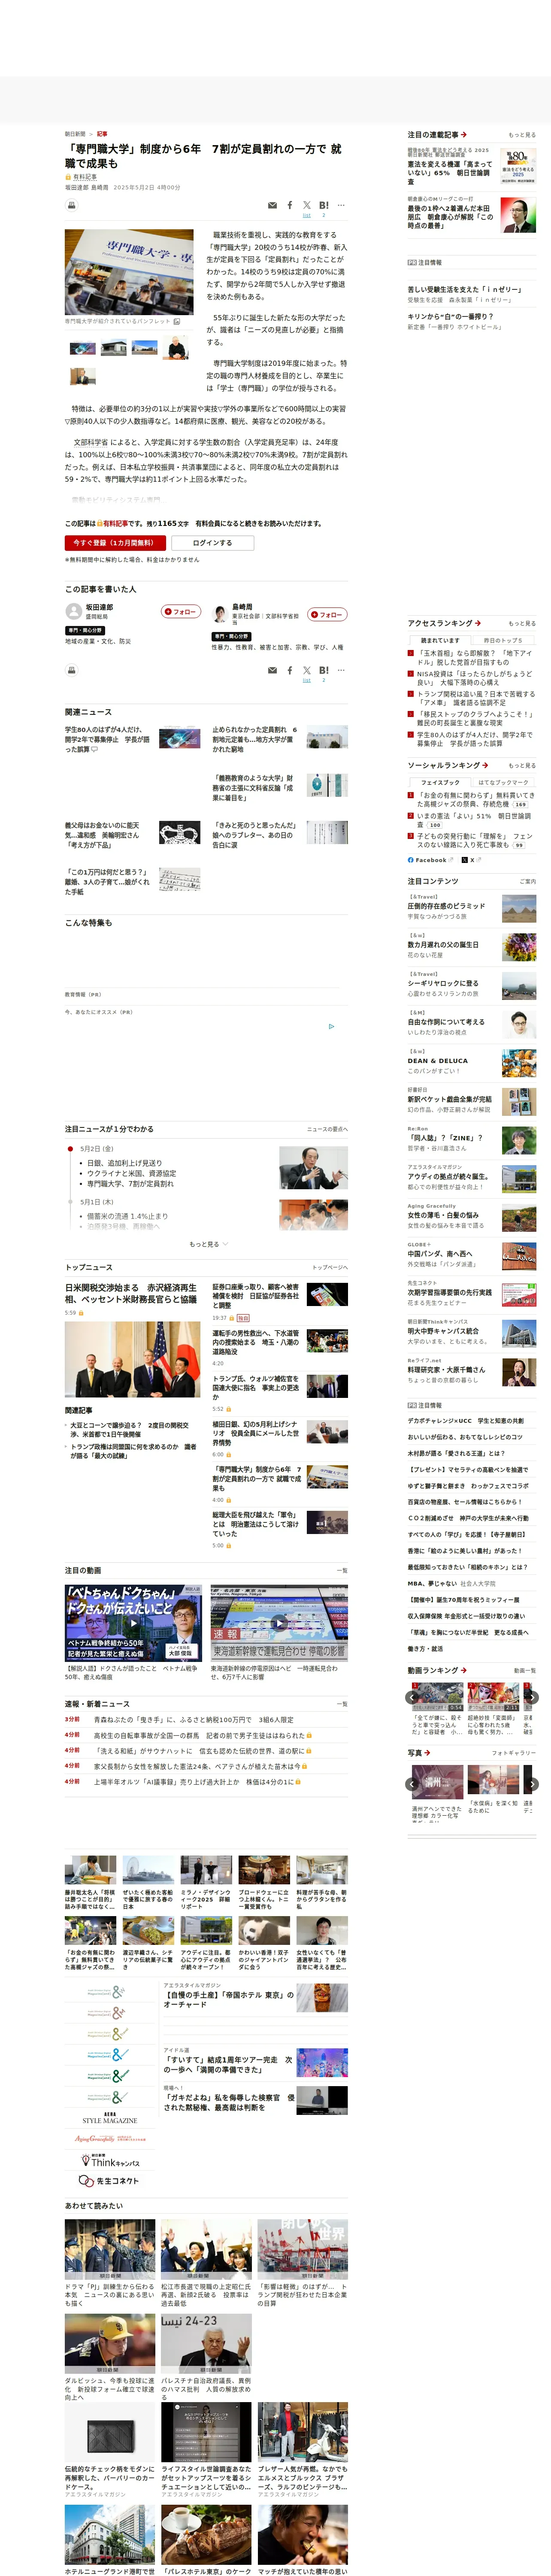Screen dimensions: 551x2576
Task: Follow author 島崎周
Action: pyautogui.click(x=327, y=614)
